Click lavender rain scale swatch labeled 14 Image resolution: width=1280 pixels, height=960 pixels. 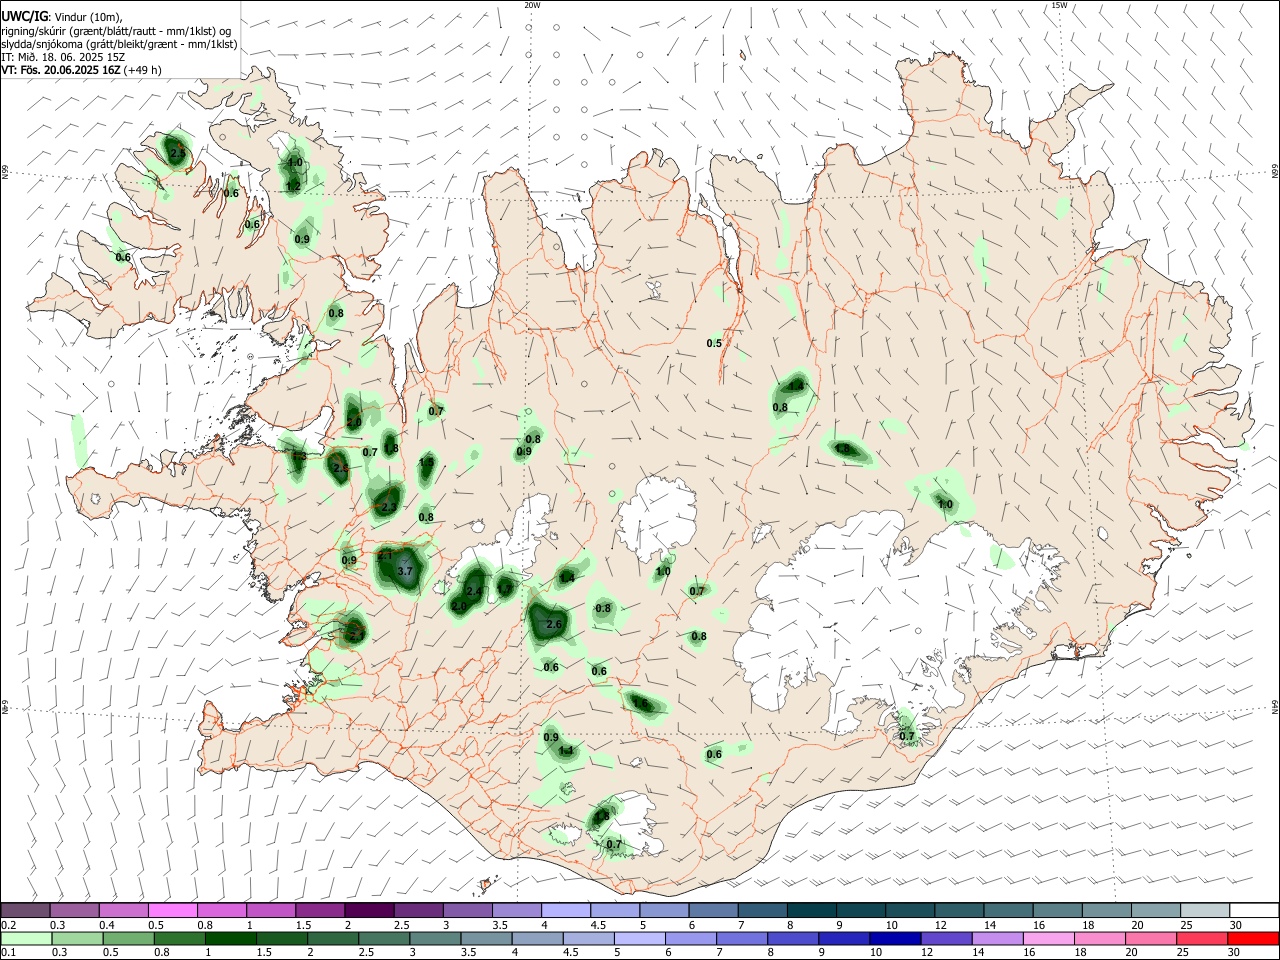pyautogui.click(x=996, y=938)
